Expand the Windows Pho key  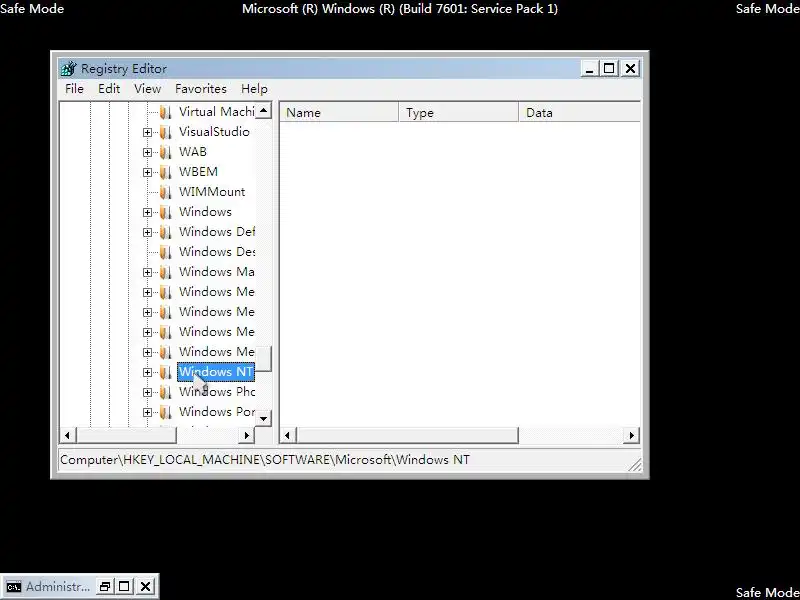pos(147,392)
